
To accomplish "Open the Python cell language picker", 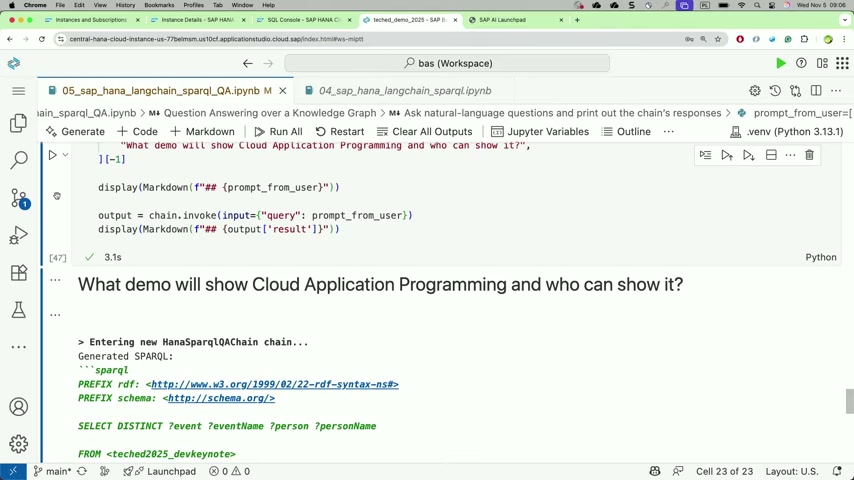I will tap(821, 257).
